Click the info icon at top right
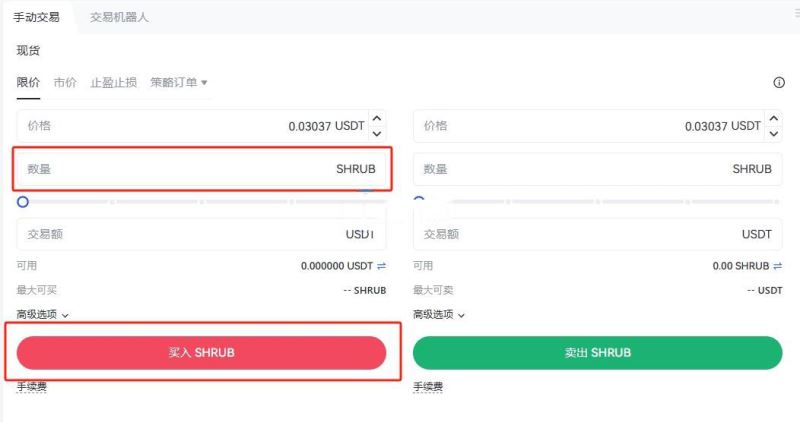This screenshot has height=422, width=800. (x=779, y=83)
